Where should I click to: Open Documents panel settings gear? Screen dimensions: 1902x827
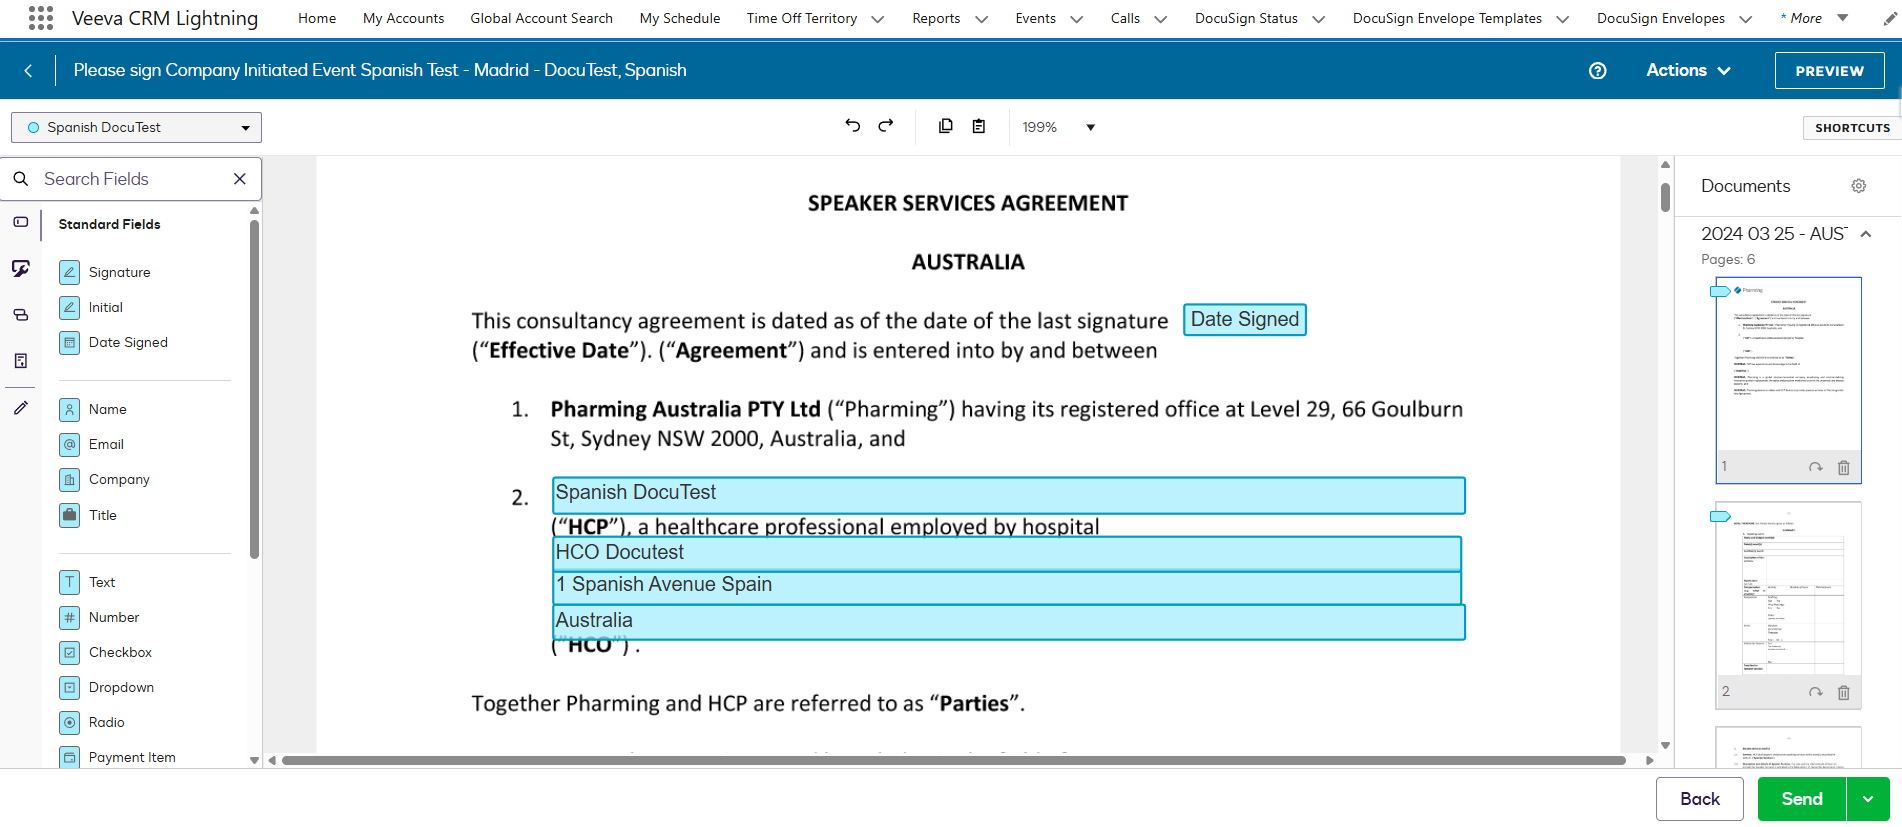(1859, 186)
